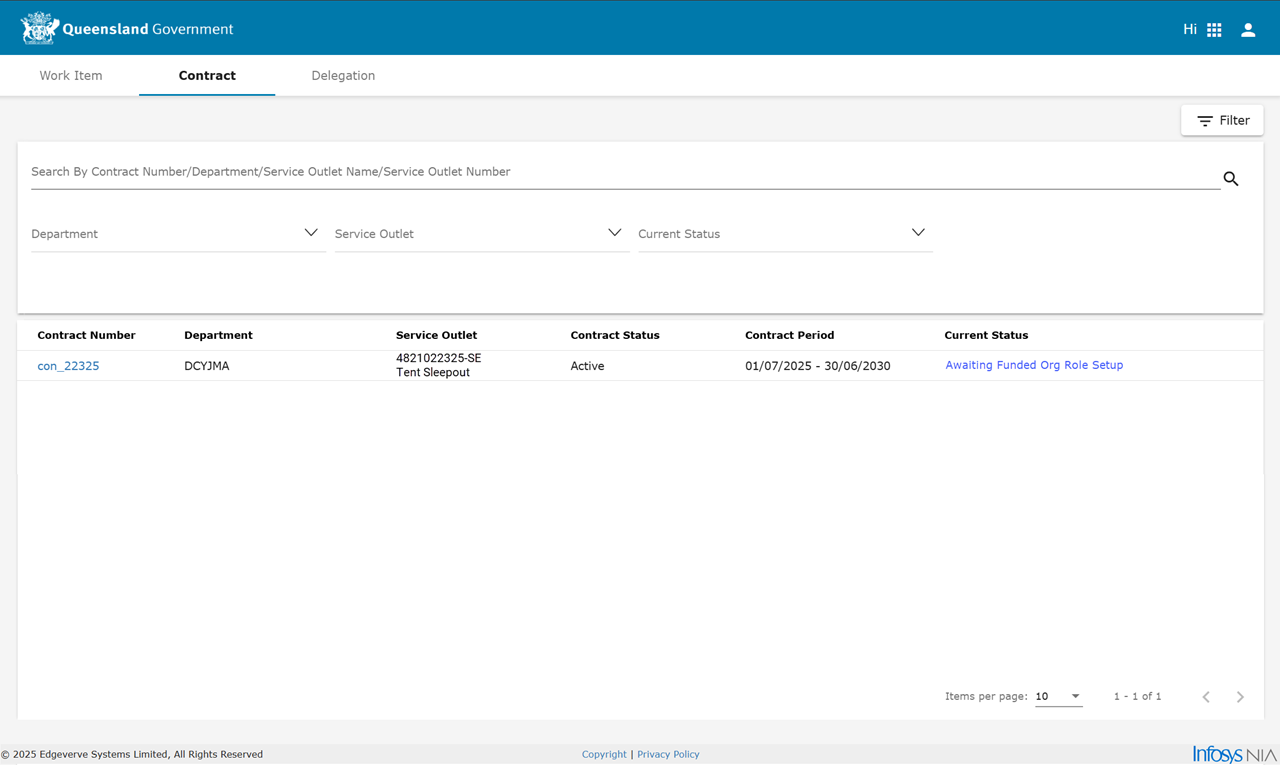Image resolution: width=1280 pixels, height=766 pixels.
Task: Open the Copyright footer link
Action: pyautogui.click(x=604, y=754)
